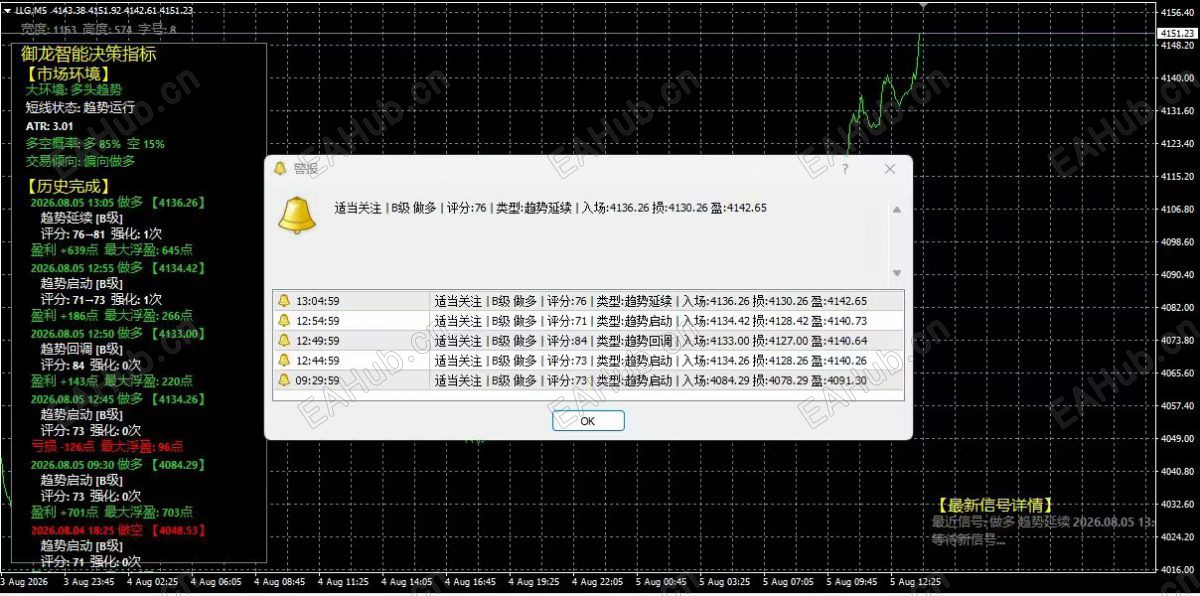
Task: Click 多空概率 多 85% 空 15% line
Action: 96,144
